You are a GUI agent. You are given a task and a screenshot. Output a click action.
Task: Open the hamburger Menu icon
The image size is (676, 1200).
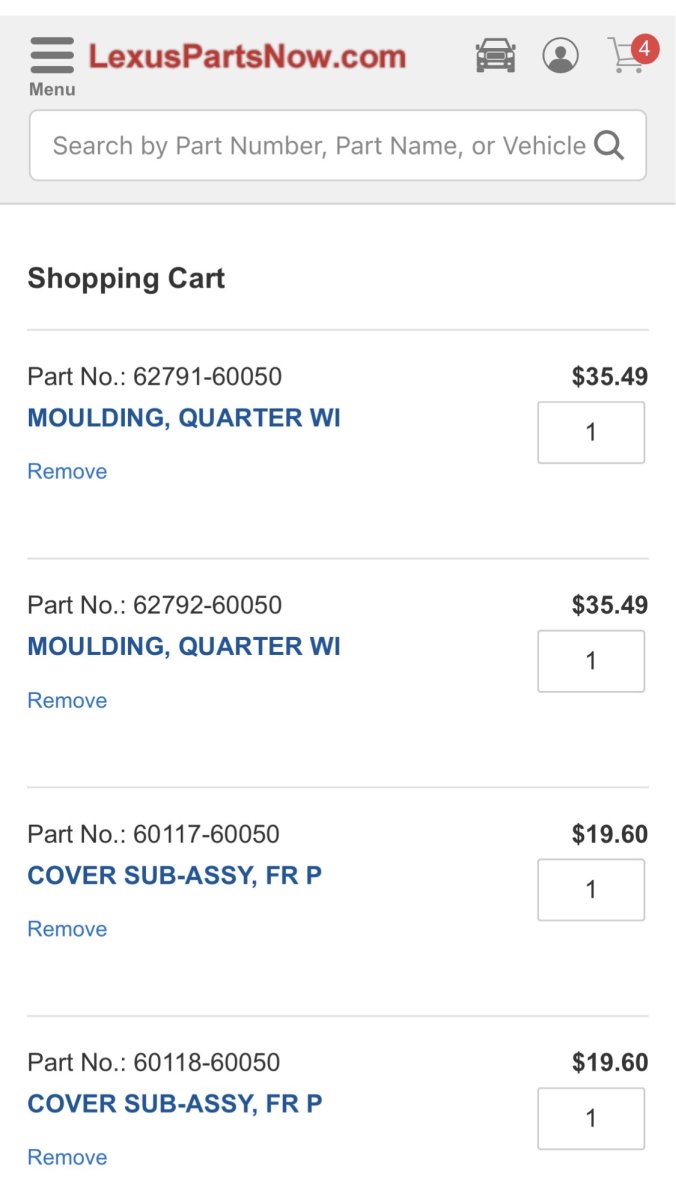[x=52, y=56]
